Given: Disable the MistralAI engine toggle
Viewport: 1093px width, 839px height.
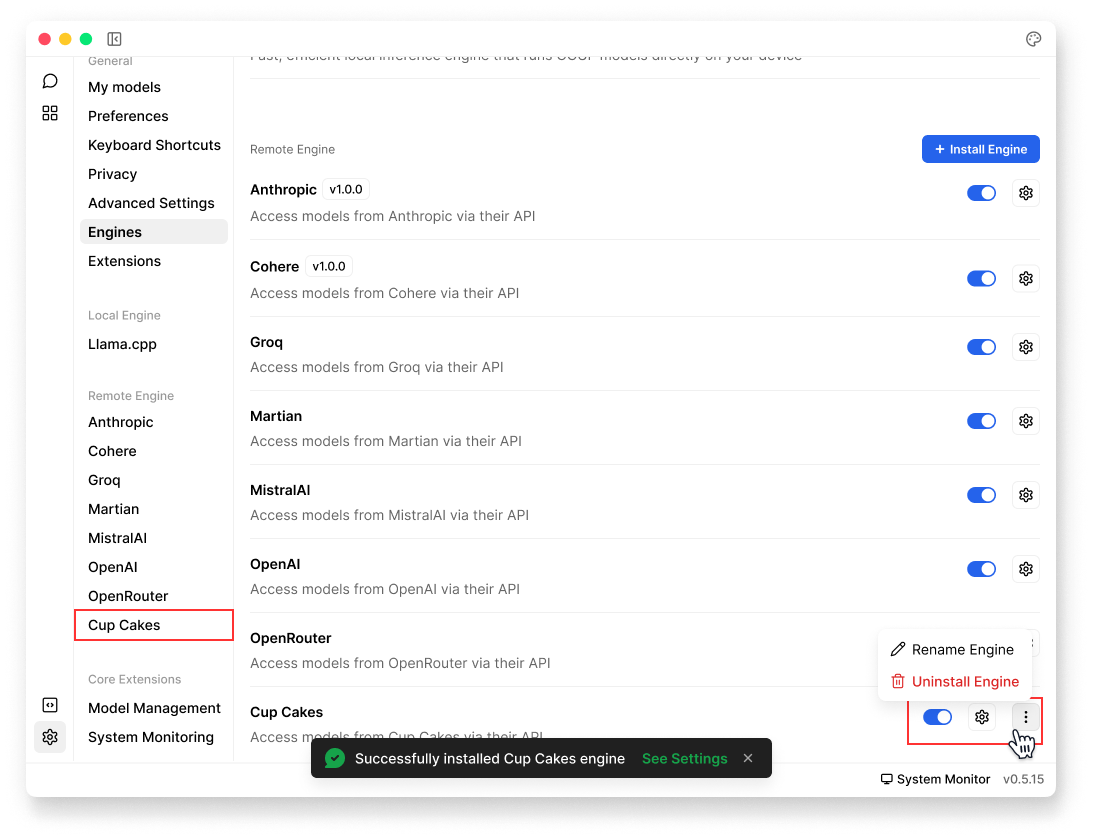Looking at the screenshot, I should click(981, 495).
